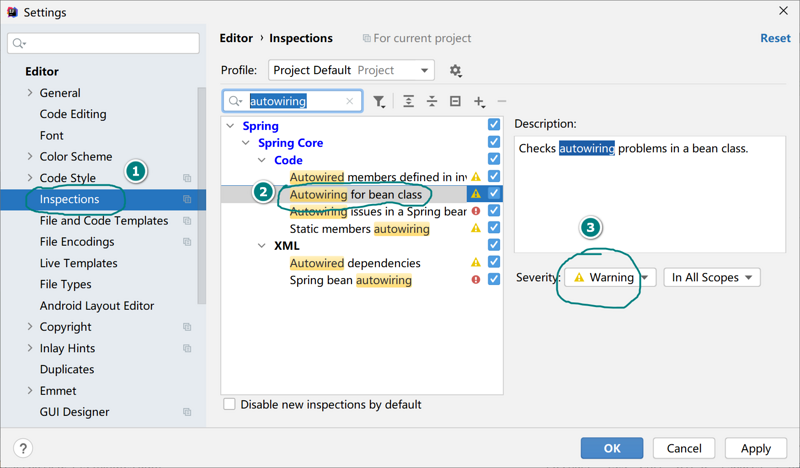800x468 pixels.
Task: Toggle the Code group checkbox
Action: pos(494,159)
